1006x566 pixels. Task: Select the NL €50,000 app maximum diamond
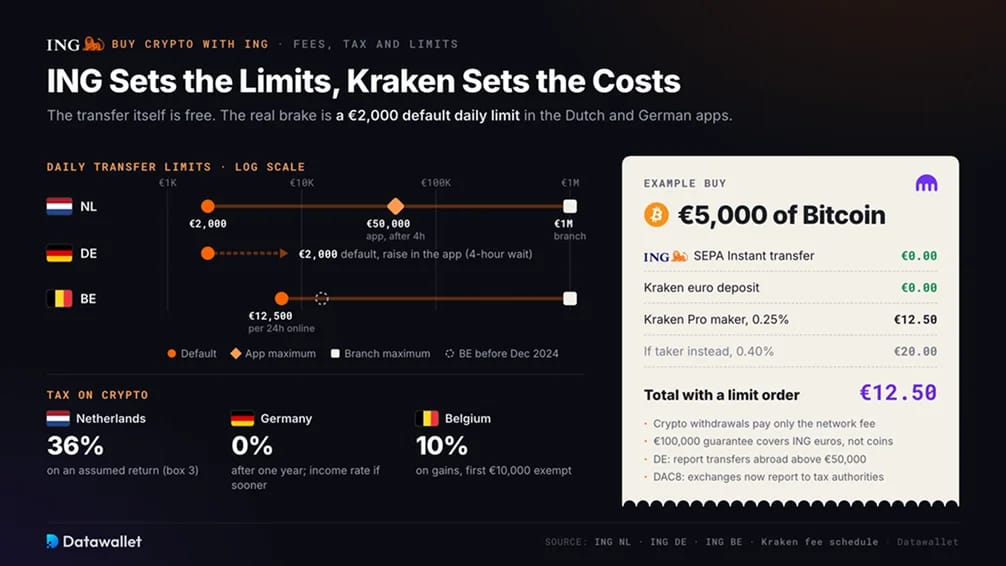(x=395, y=206)
